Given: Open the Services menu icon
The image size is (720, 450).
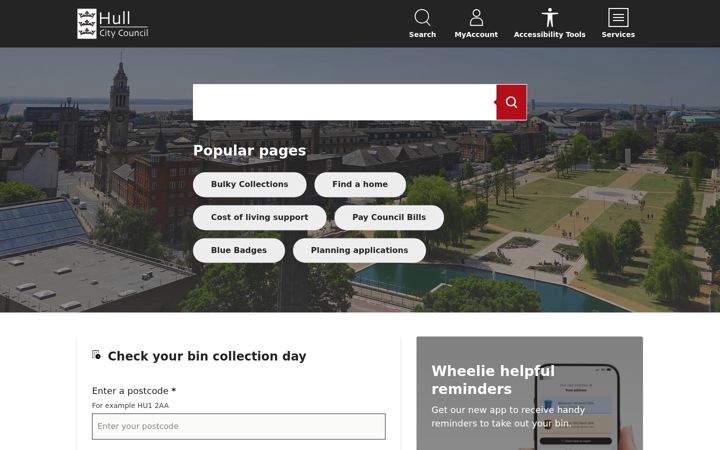Looking at the screenshot, I should (618, 18).
